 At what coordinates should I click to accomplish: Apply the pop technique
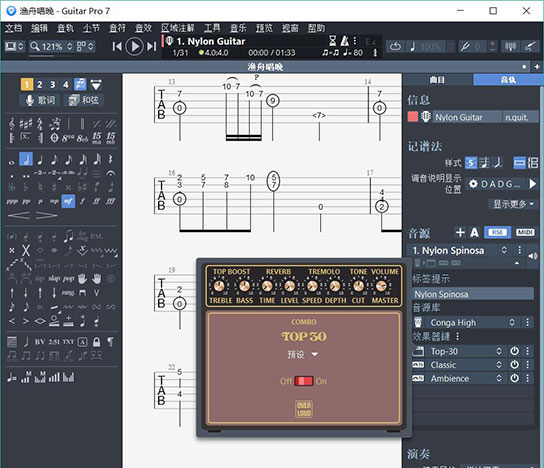pyautogui.click(x=68, y=278)
